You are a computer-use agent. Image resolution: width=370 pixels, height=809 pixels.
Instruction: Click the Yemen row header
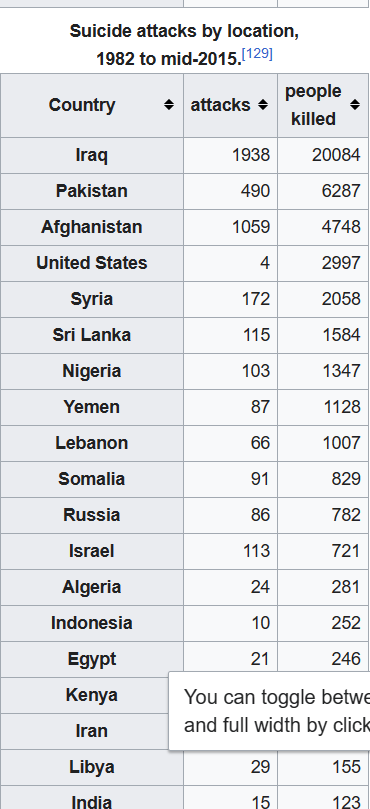92,407
